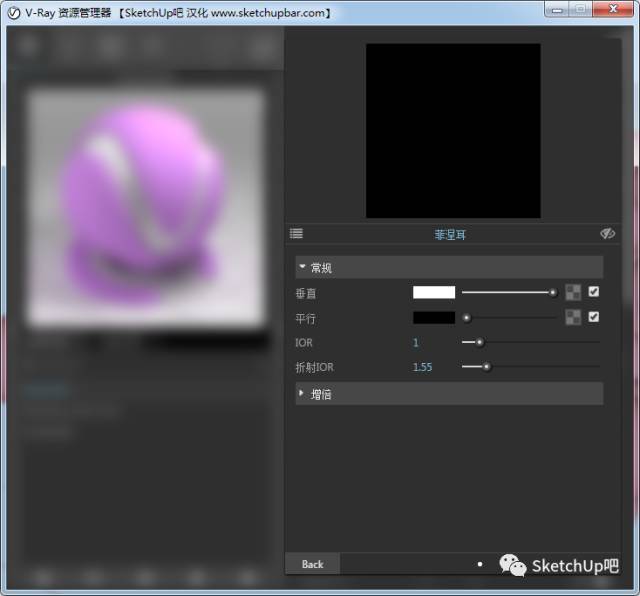Move the 折射IOR slider handle
Viewport: 640px width, 596px height.
tap(486, 367)
